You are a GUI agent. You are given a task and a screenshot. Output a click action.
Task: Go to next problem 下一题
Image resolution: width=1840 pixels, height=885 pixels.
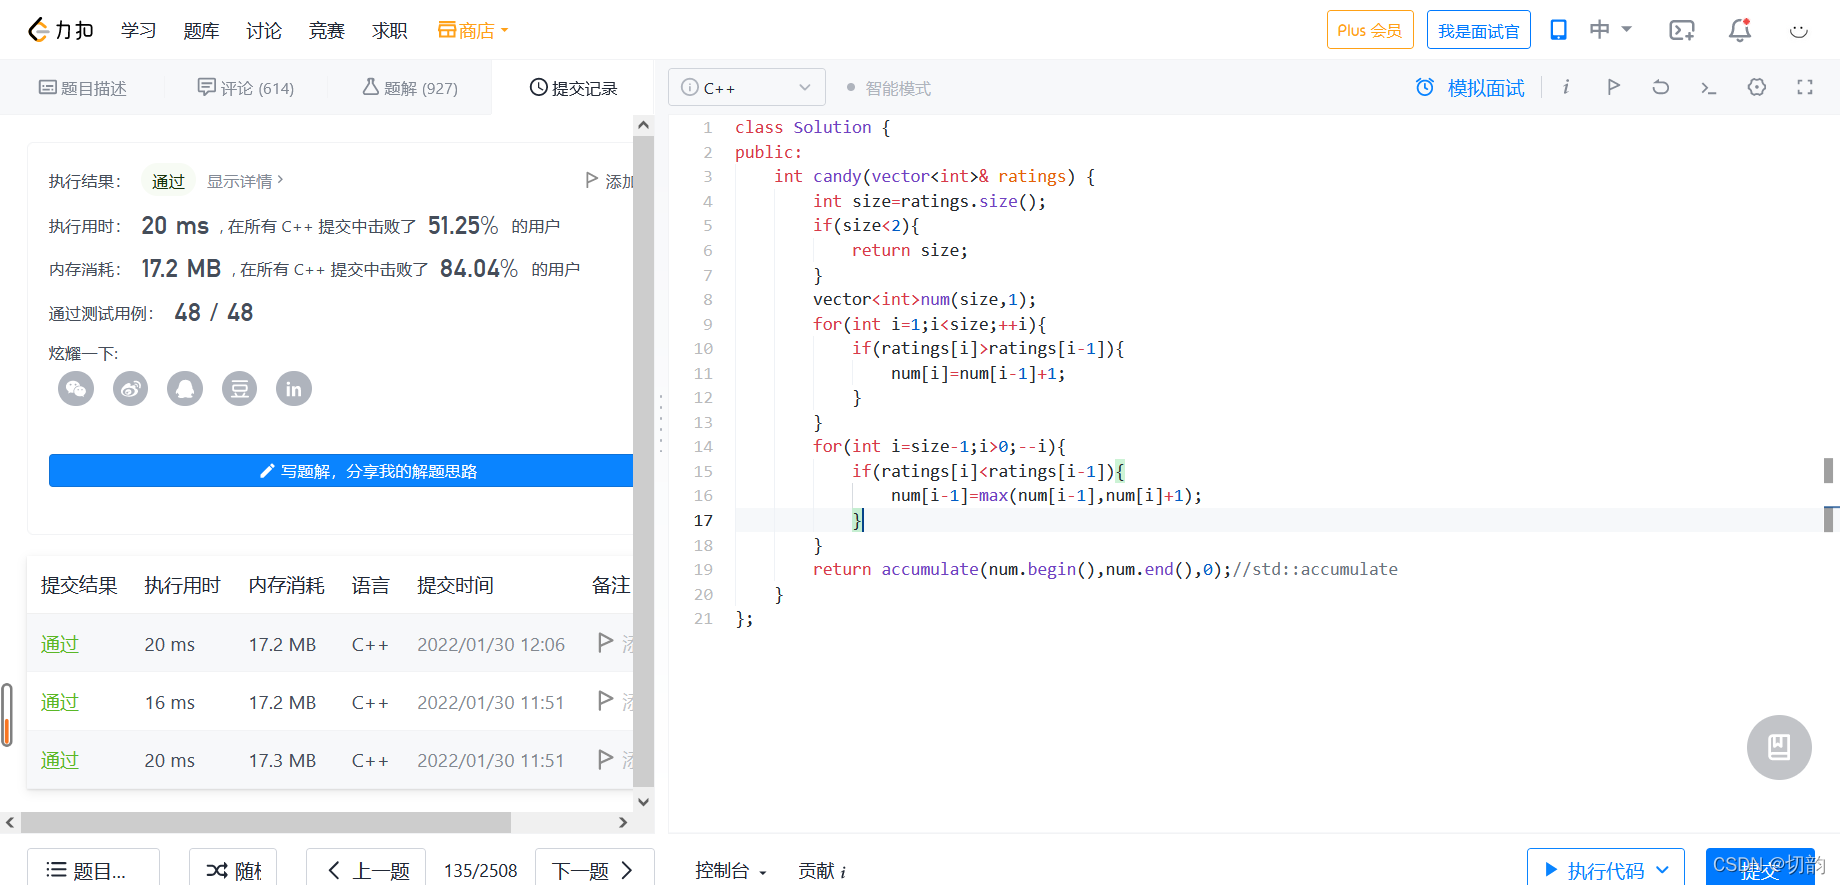click(594, 868)
